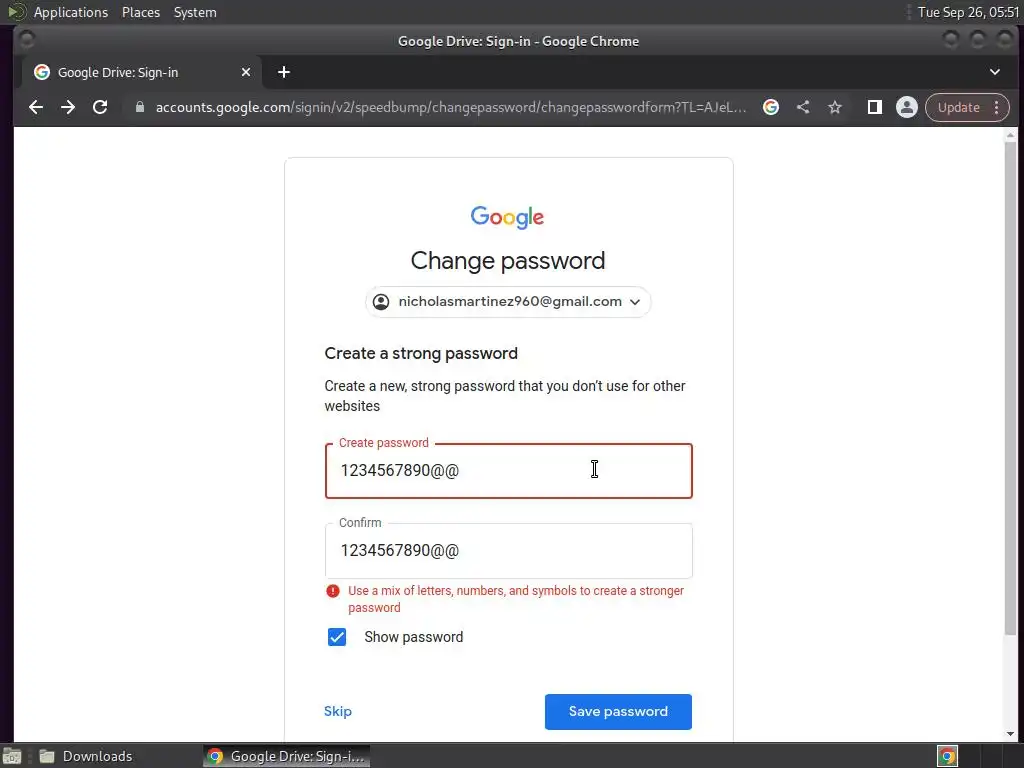
Task: Click show desktop icon in taskbar
Action: pyautogui.click(x=12, y=756)
